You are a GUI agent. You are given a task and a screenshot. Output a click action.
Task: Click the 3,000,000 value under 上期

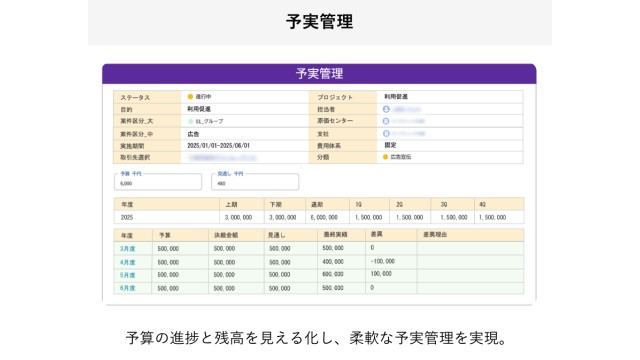click(238, 218)
